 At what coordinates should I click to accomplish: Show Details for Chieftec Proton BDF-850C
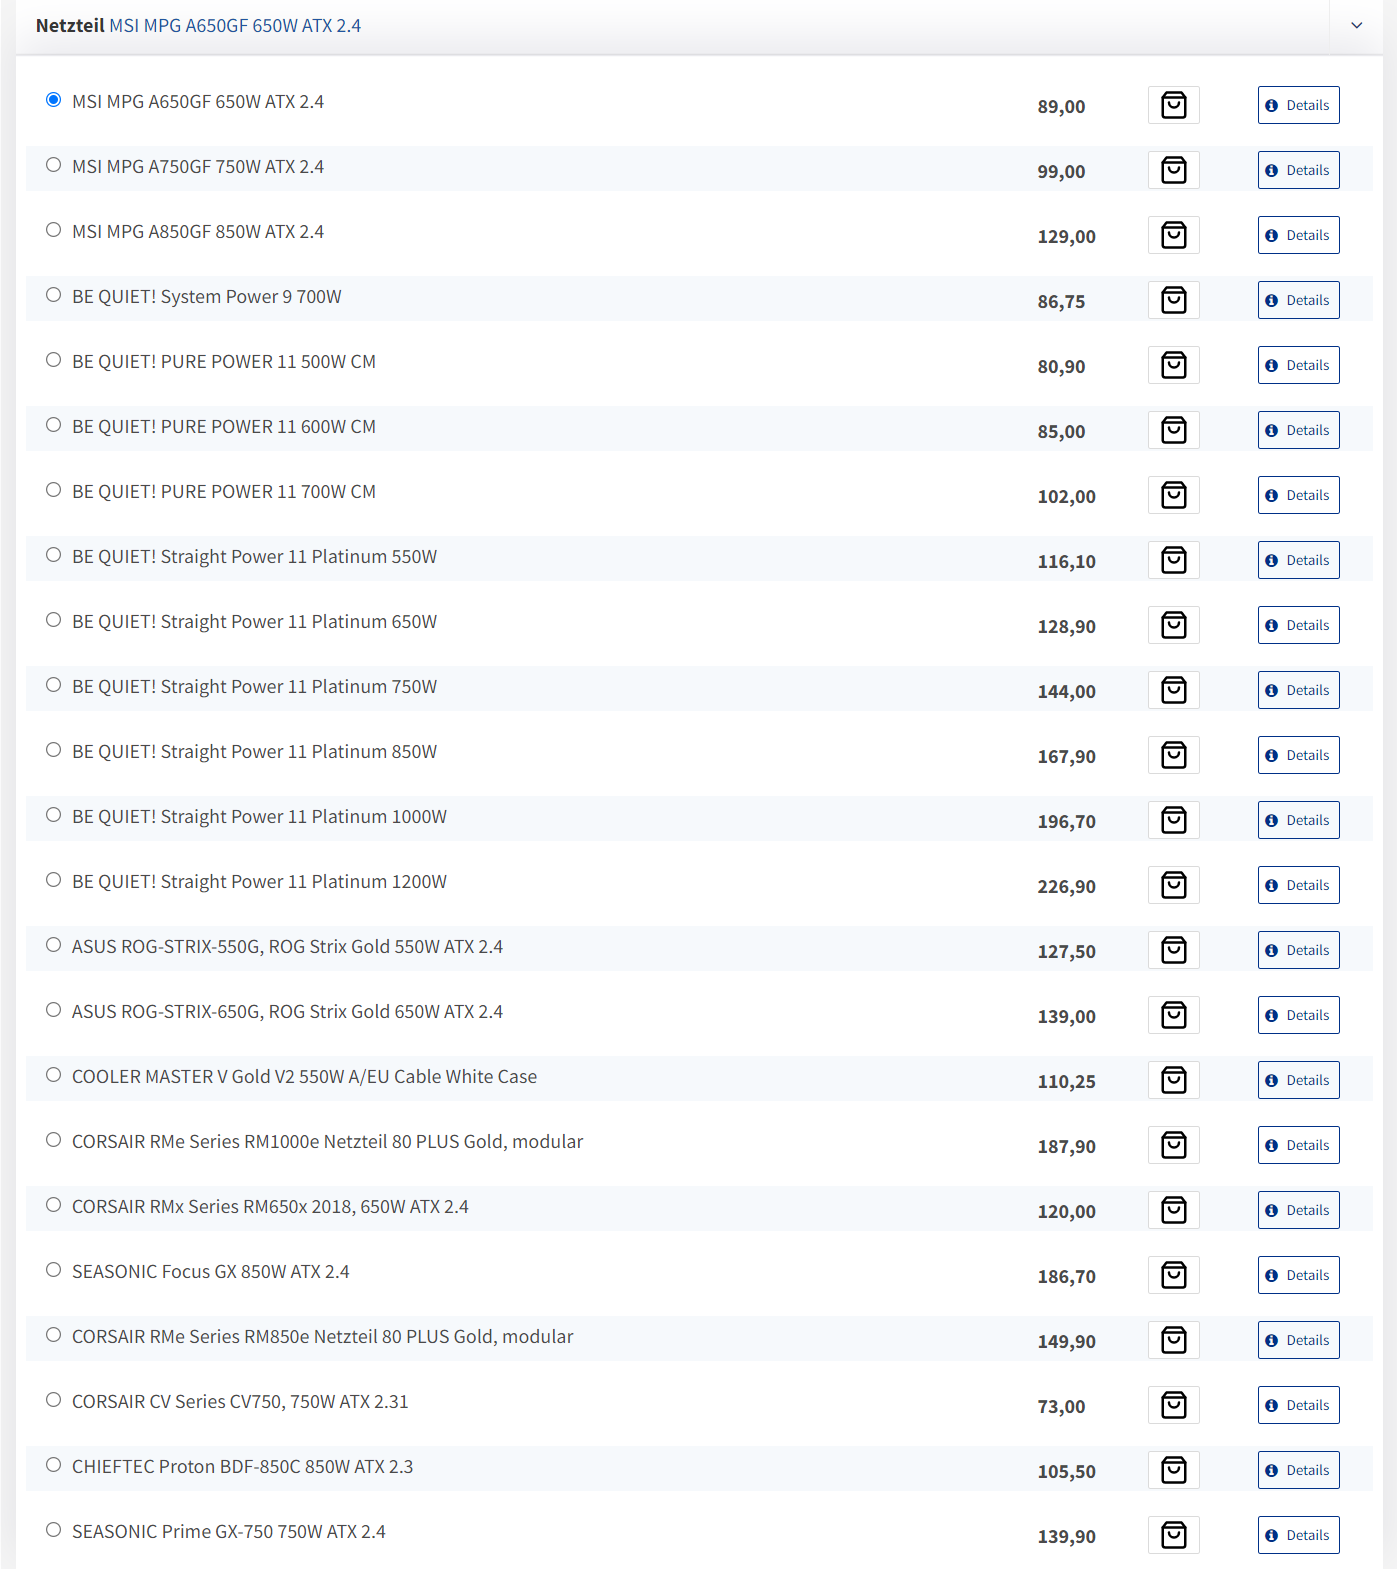click(x=1298, y=1470)
